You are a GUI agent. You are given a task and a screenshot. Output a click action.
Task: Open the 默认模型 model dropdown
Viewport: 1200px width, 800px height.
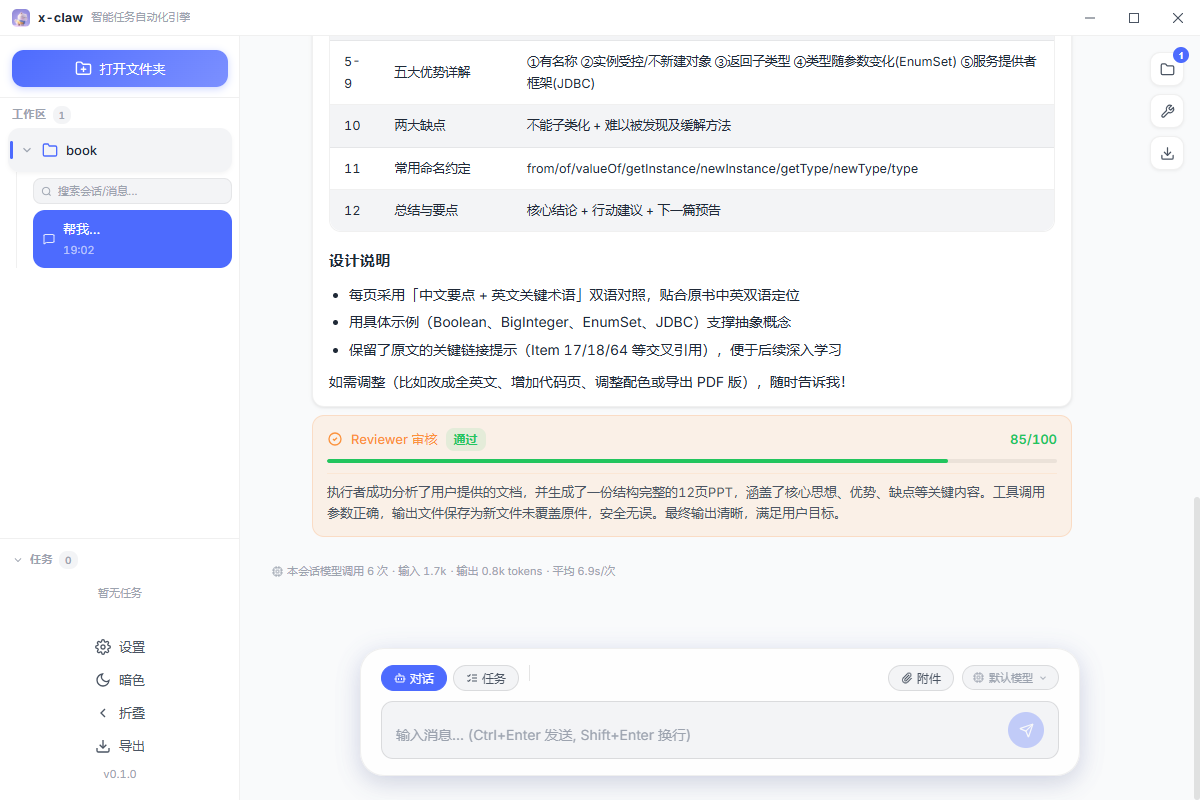click(x=1010, y=678)
